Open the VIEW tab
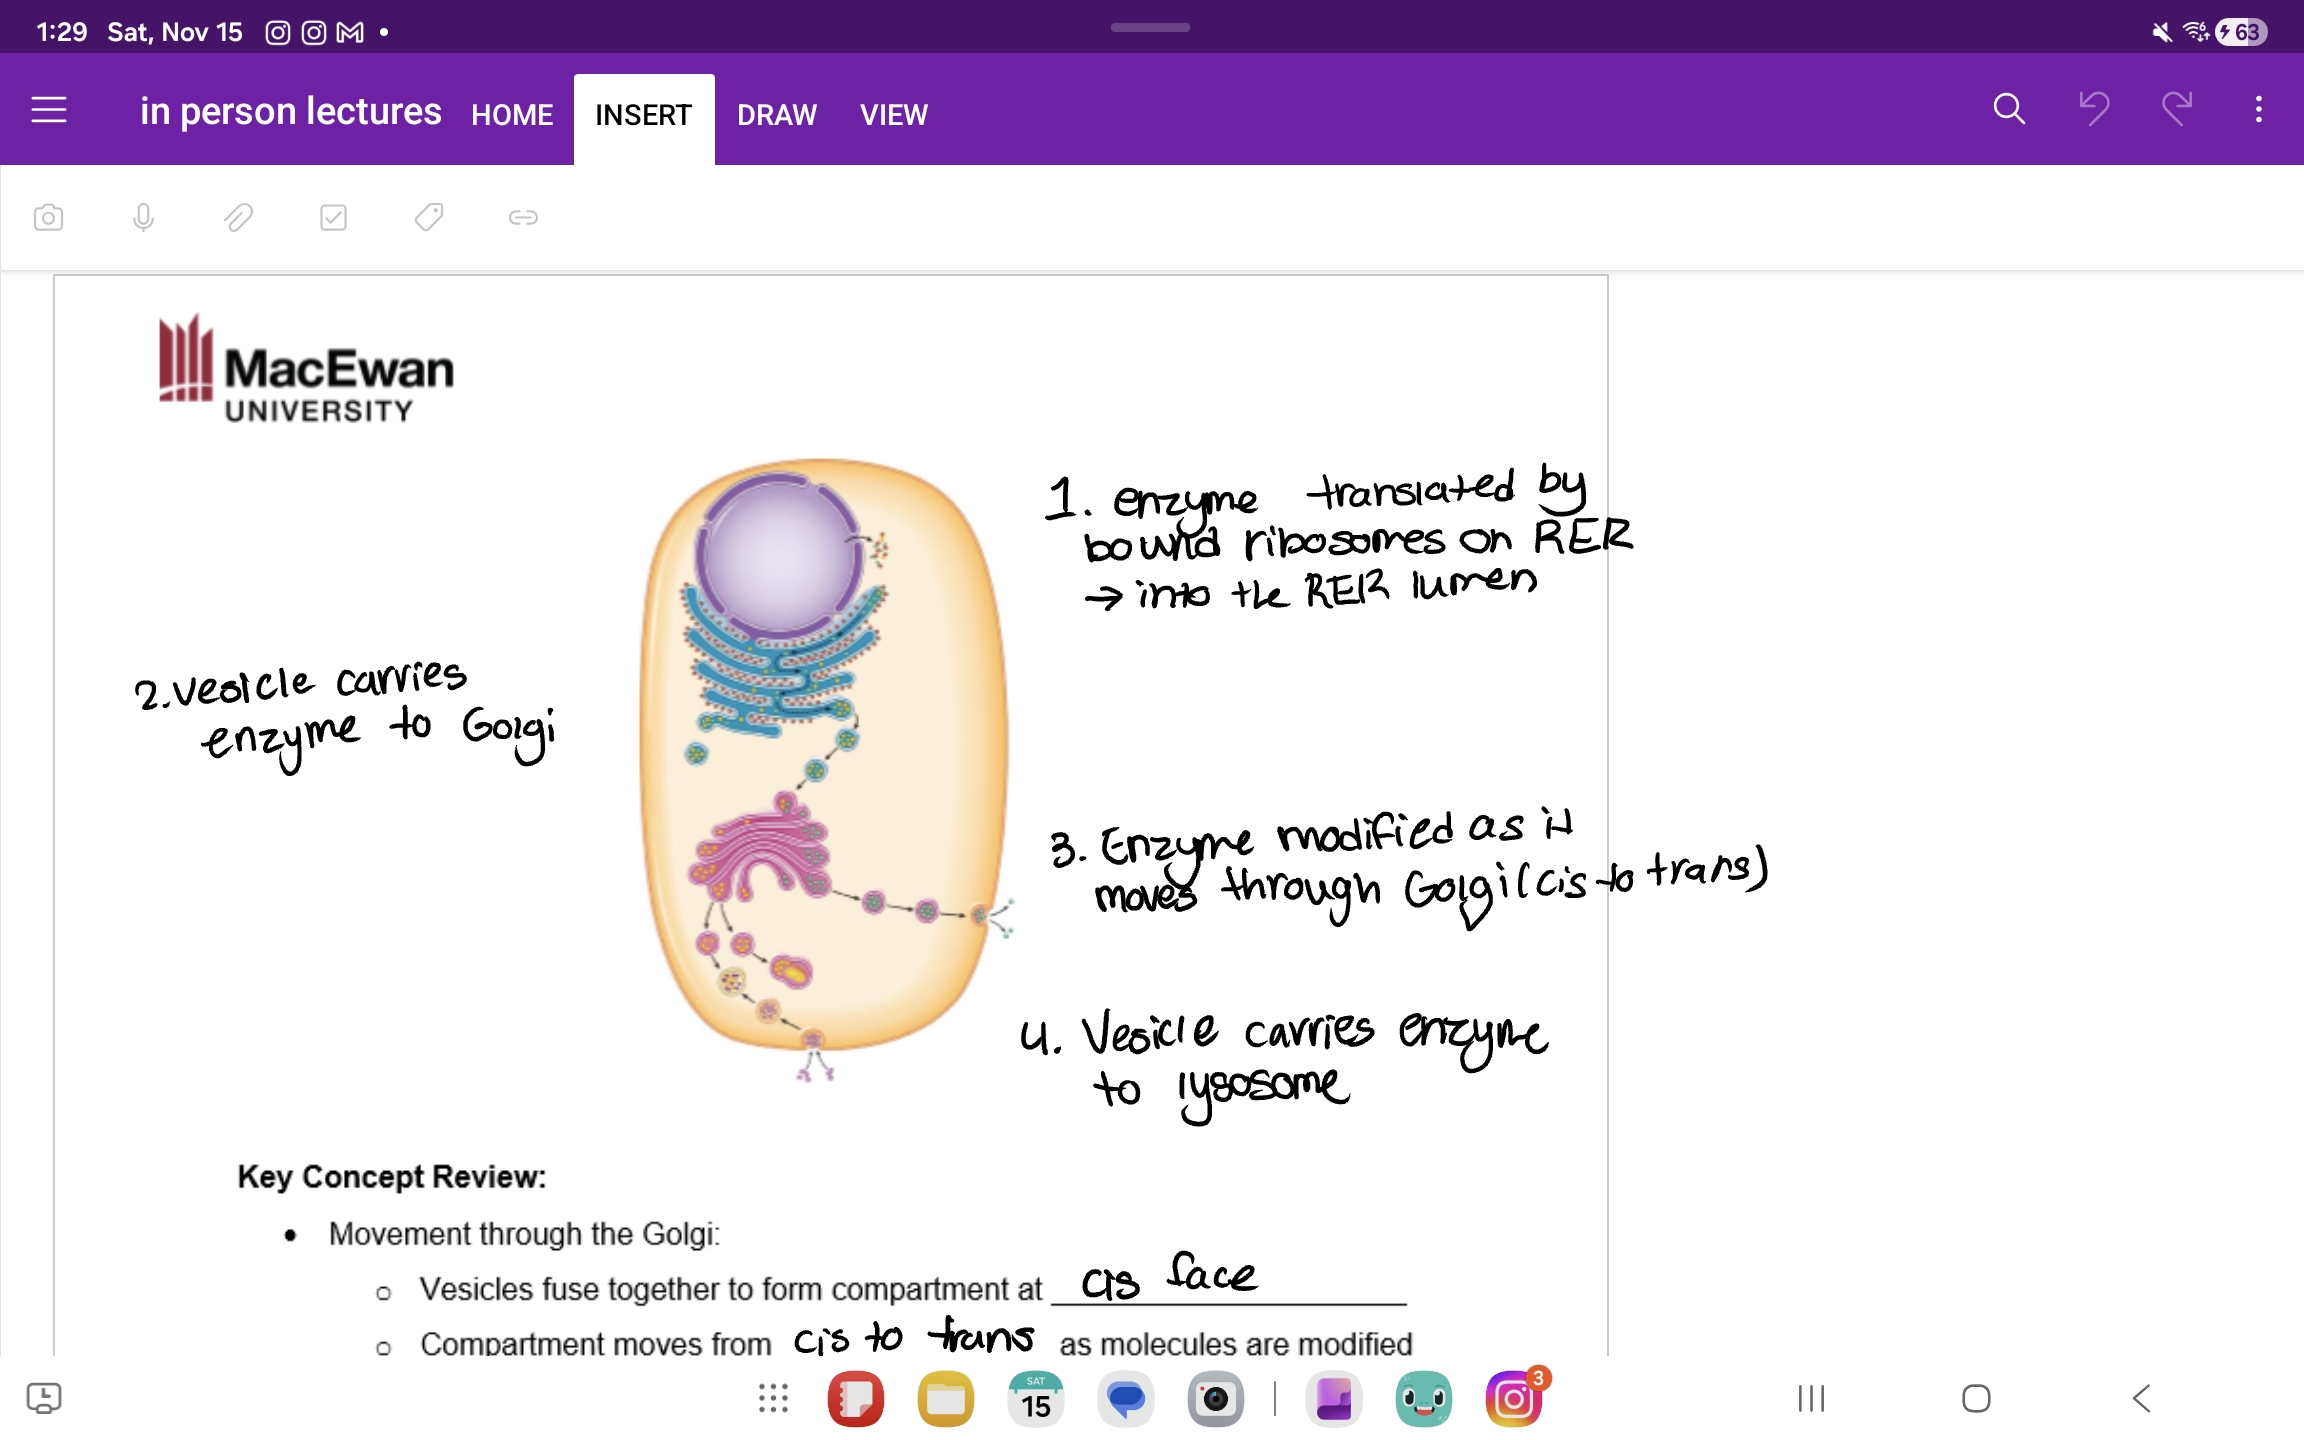The height and width of the screenshot is (1440, 2304). pos(892,114)
